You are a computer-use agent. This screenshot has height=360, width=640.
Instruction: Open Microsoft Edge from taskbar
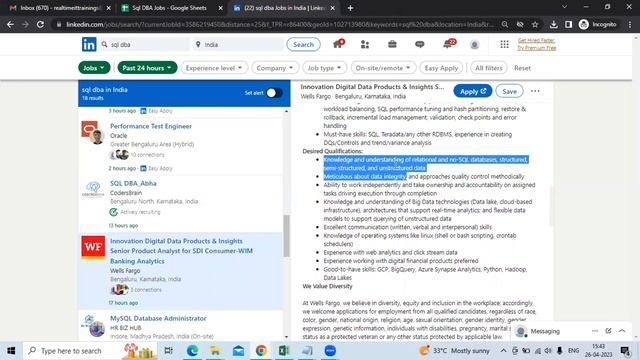pyautogui.click(x=192, y=351)
